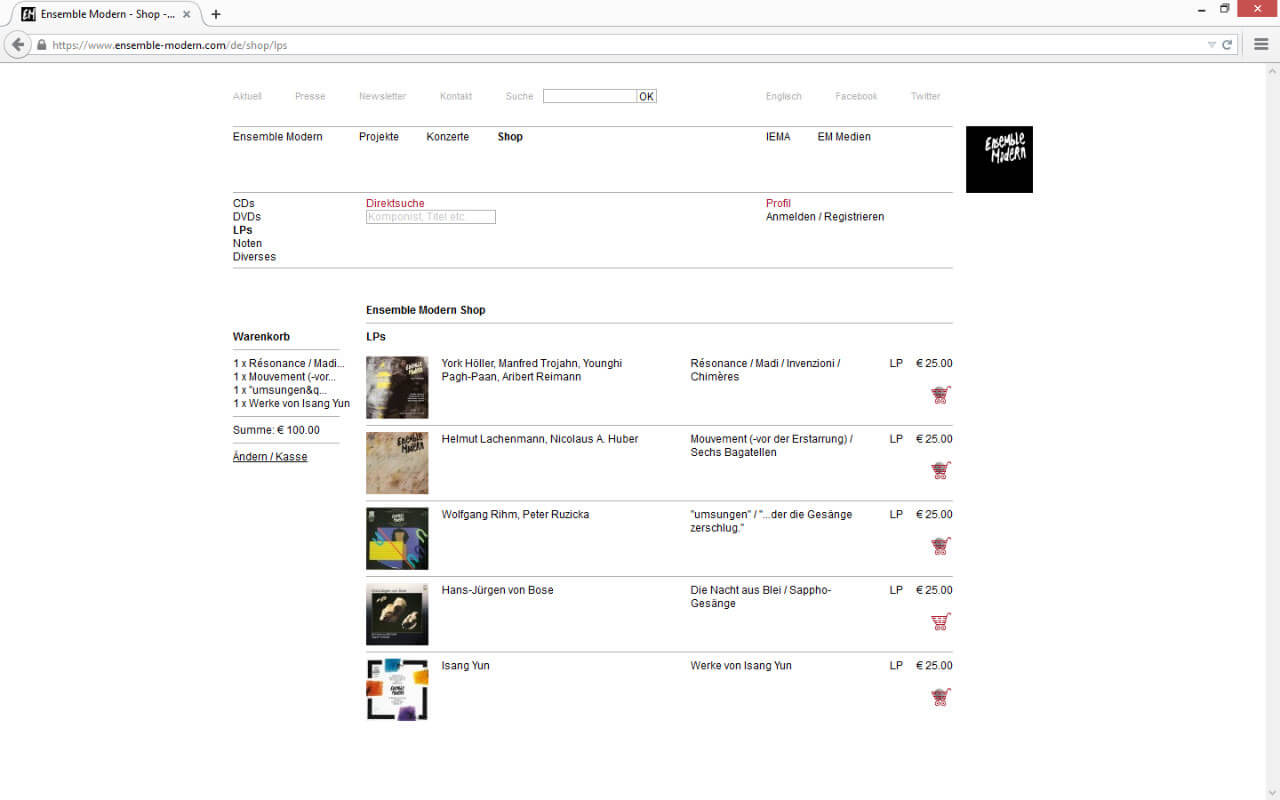Select the LPs shop category
Viewport: 1280px width, 800px height.
click(x=243, y=230)
